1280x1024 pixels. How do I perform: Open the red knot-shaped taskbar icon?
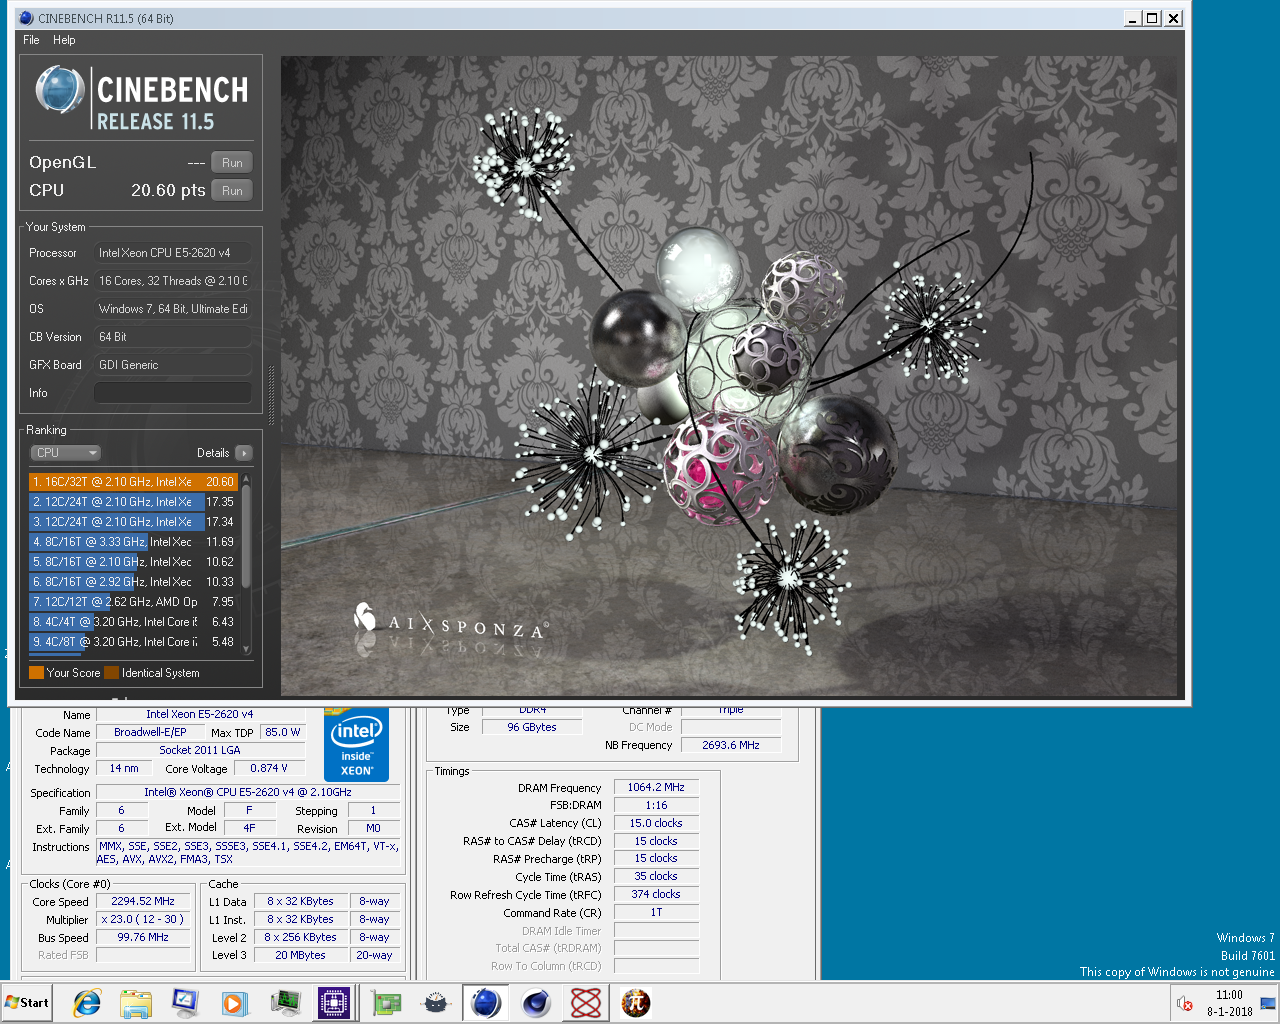586,1002
